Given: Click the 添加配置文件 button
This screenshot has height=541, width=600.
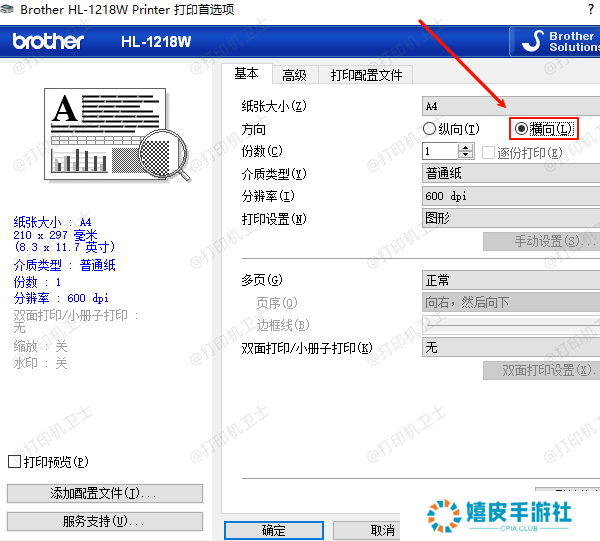Looking at the screenshot, I should (104, 494).
